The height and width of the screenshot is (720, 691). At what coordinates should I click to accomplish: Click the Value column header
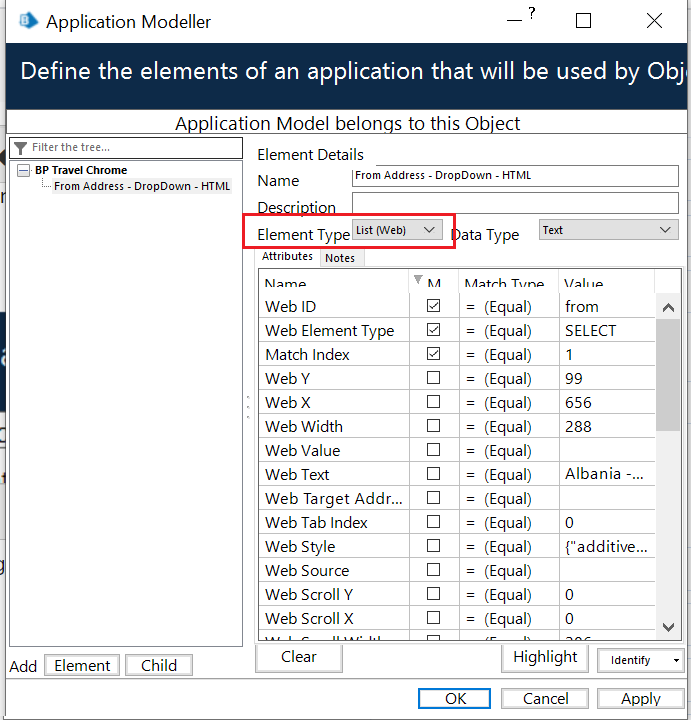click(607, 282)
